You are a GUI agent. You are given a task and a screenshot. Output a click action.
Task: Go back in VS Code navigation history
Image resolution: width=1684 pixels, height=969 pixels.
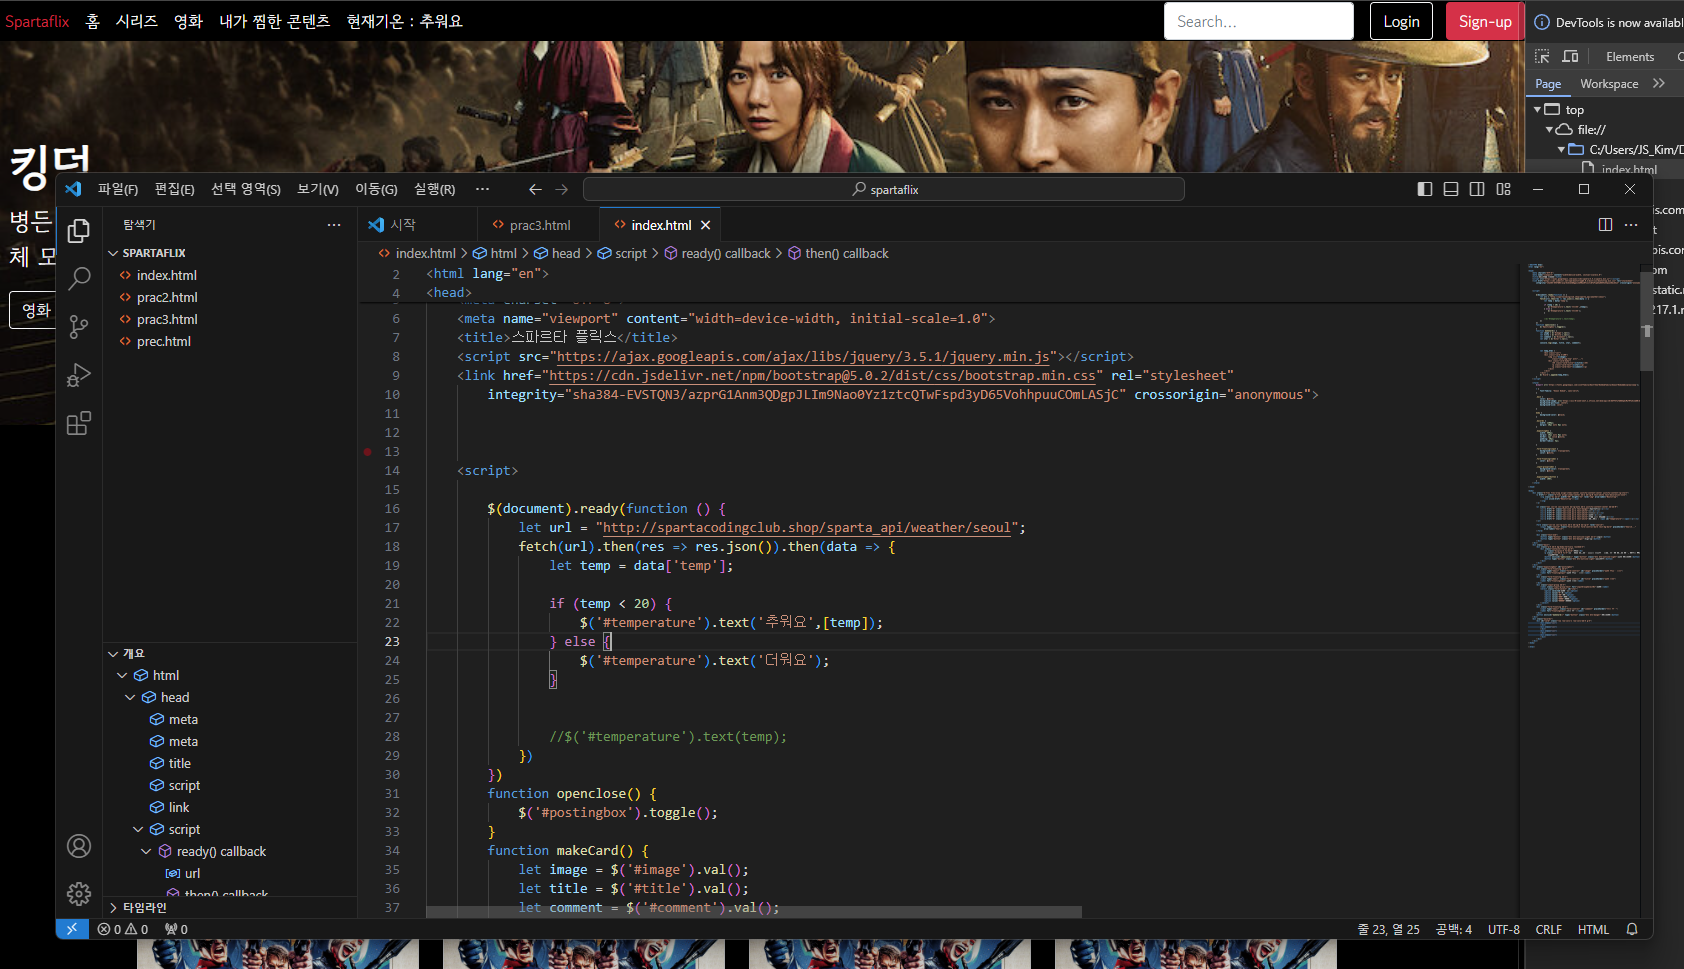(x=535, y=189)
